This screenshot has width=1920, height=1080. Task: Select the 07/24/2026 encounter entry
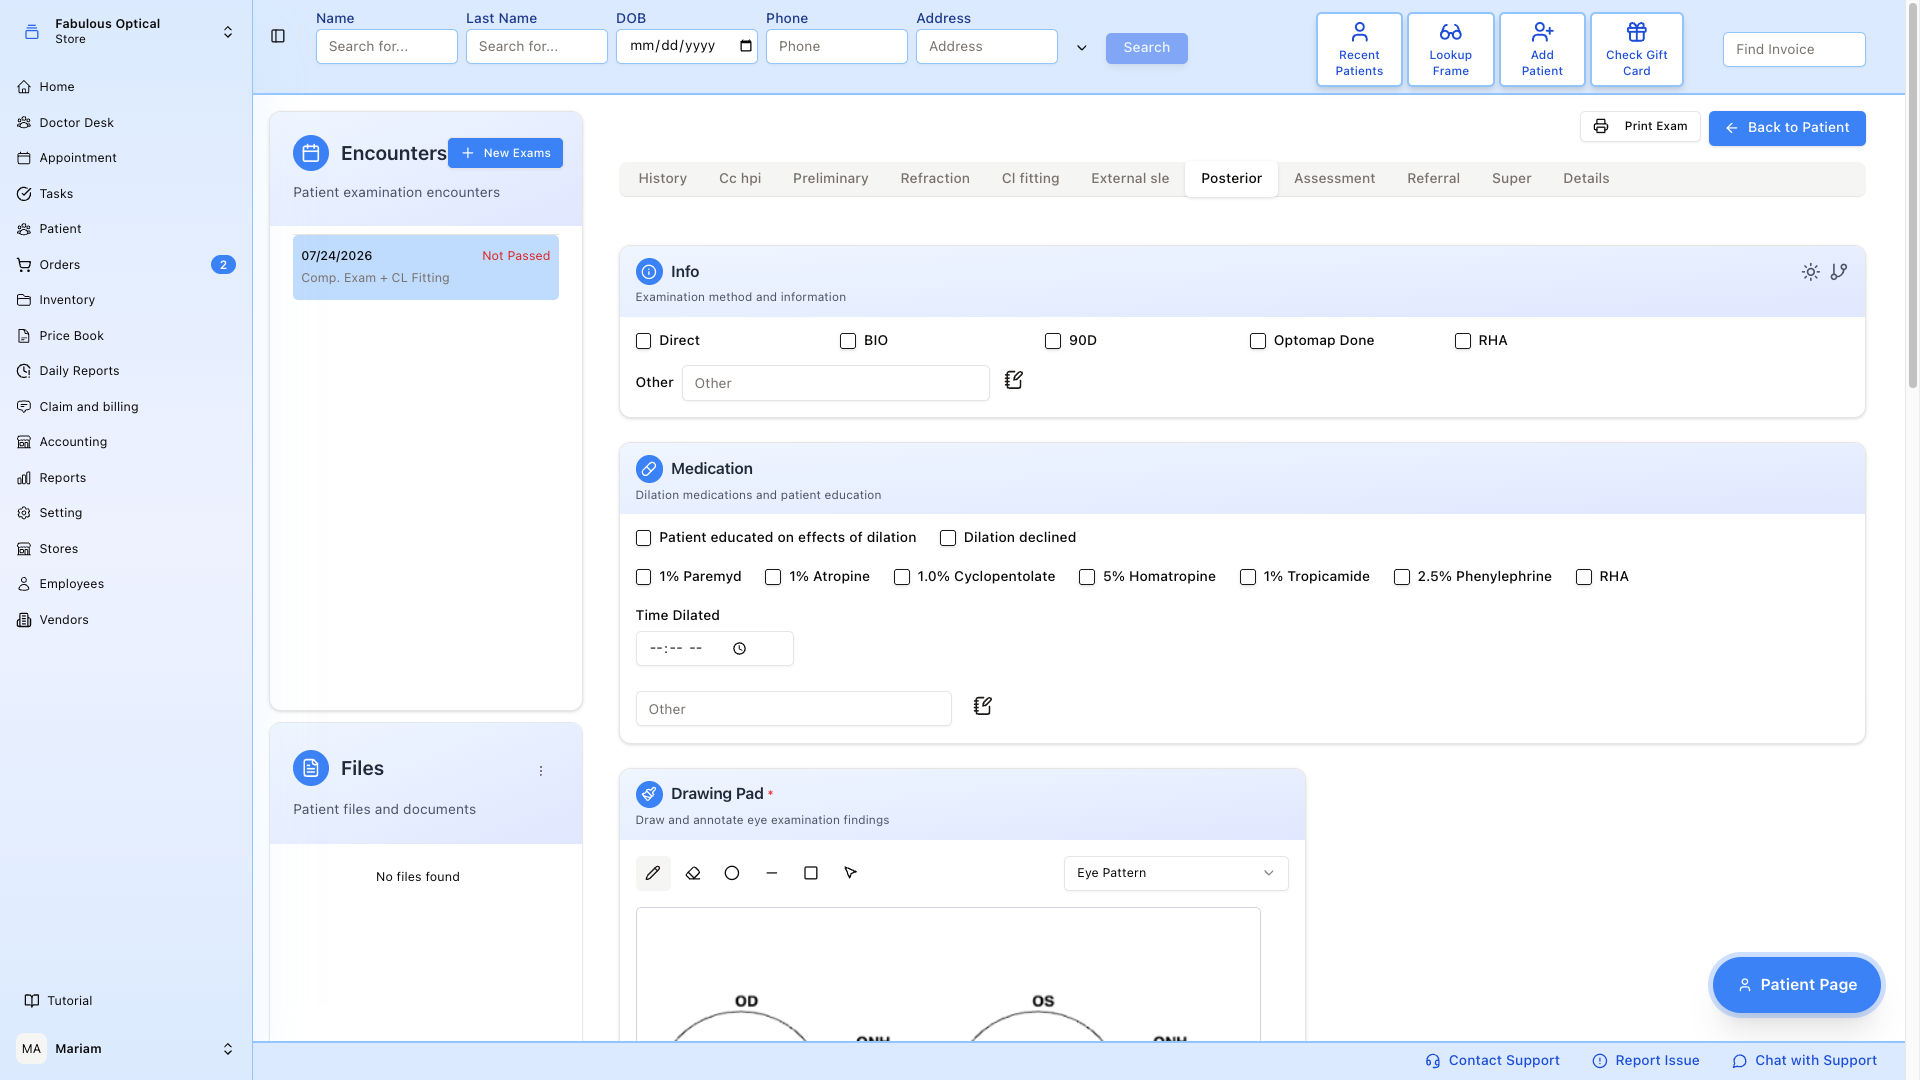point(426,267)
